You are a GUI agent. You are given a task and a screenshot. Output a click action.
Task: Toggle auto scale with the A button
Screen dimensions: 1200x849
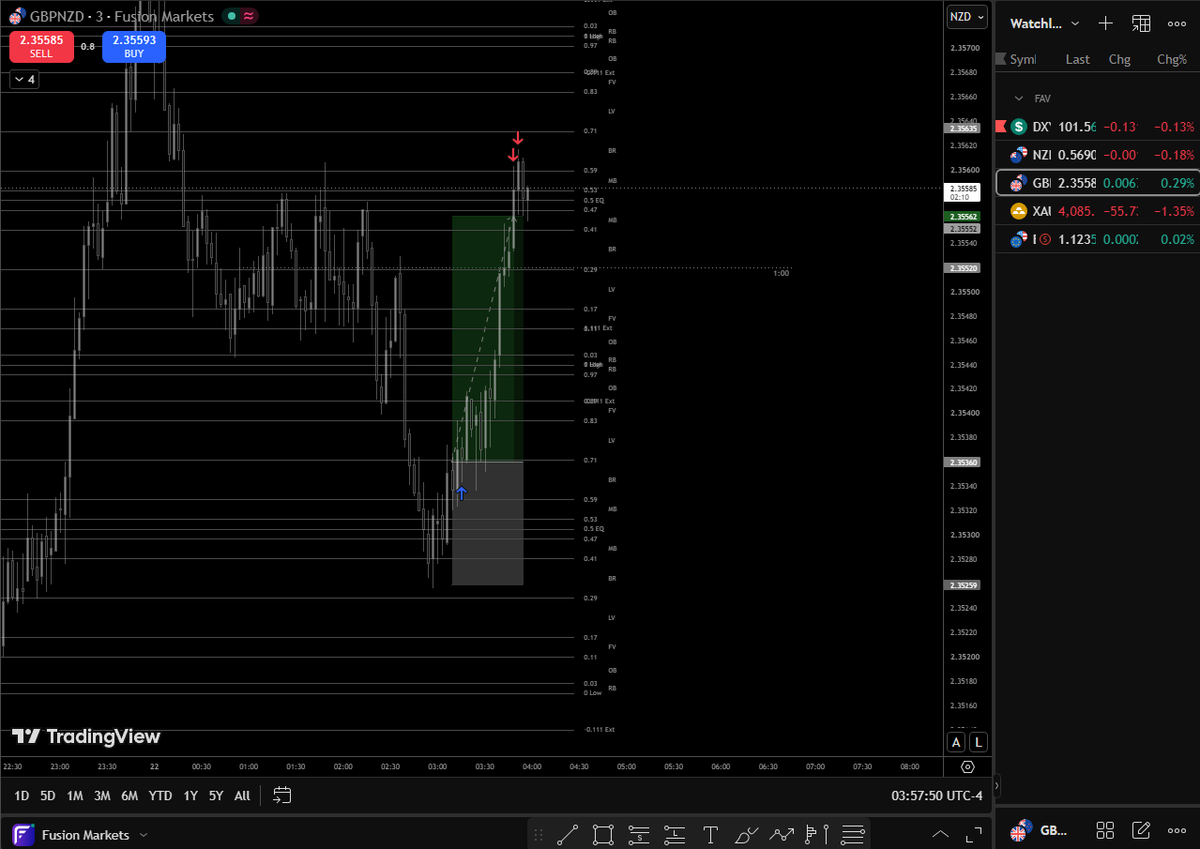pyautogui.click(x=956, y=742)
